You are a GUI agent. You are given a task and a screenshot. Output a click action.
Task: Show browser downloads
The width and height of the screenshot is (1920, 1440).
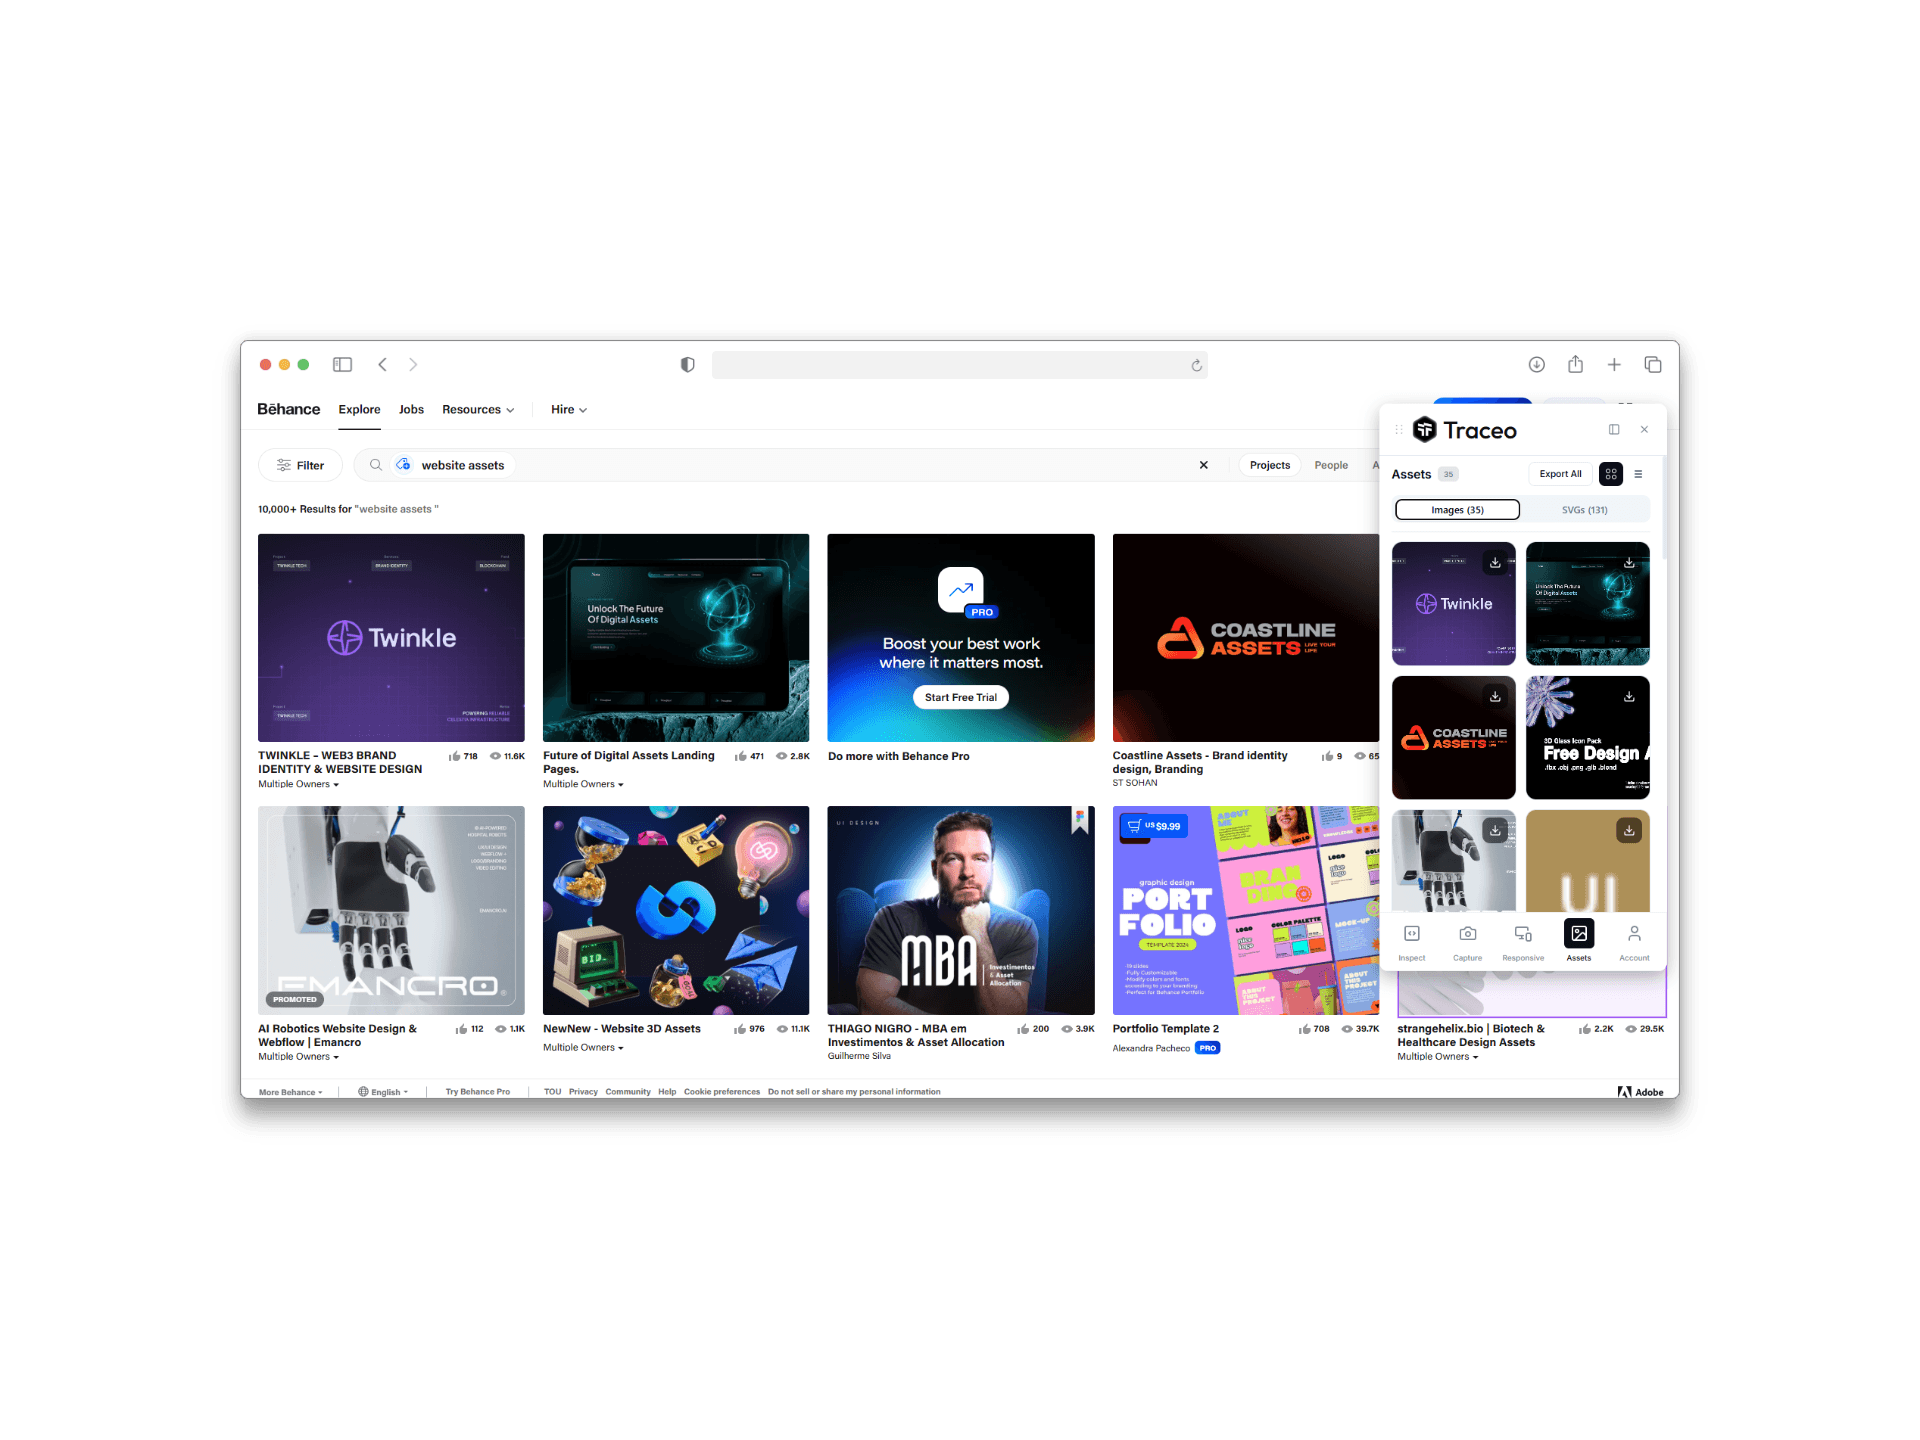point(1537,365)
